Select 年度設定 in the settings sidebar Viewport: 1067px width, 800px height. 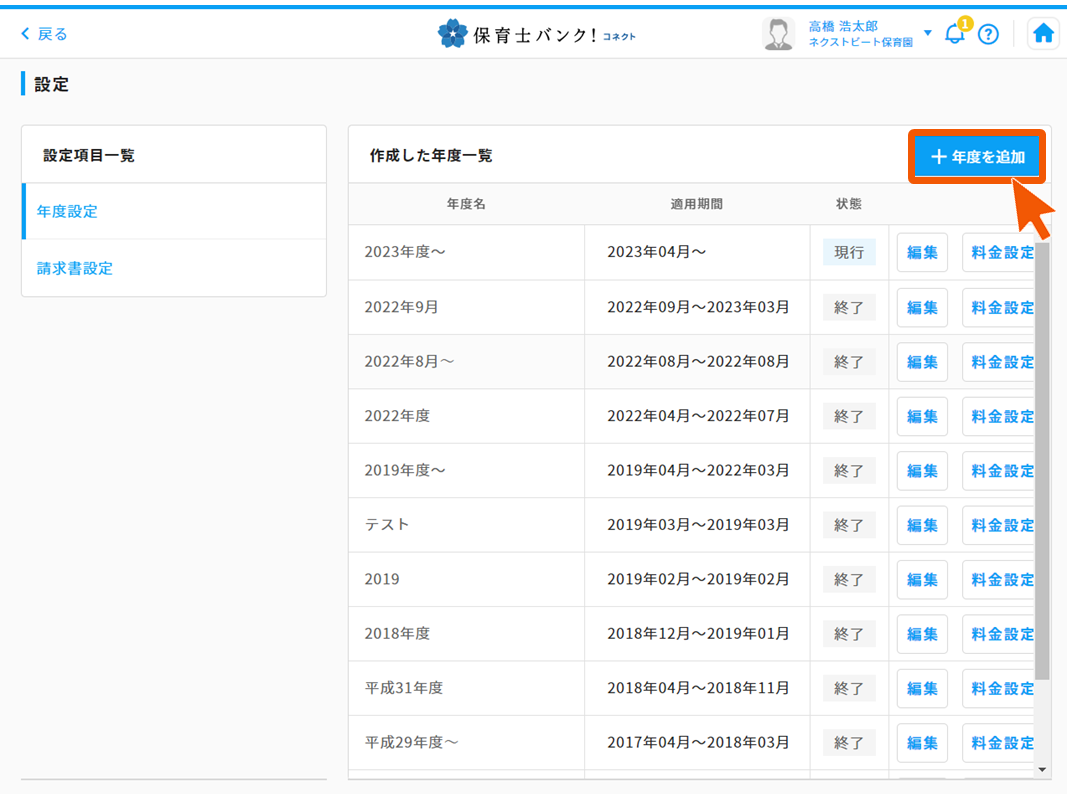click(66, 211)
